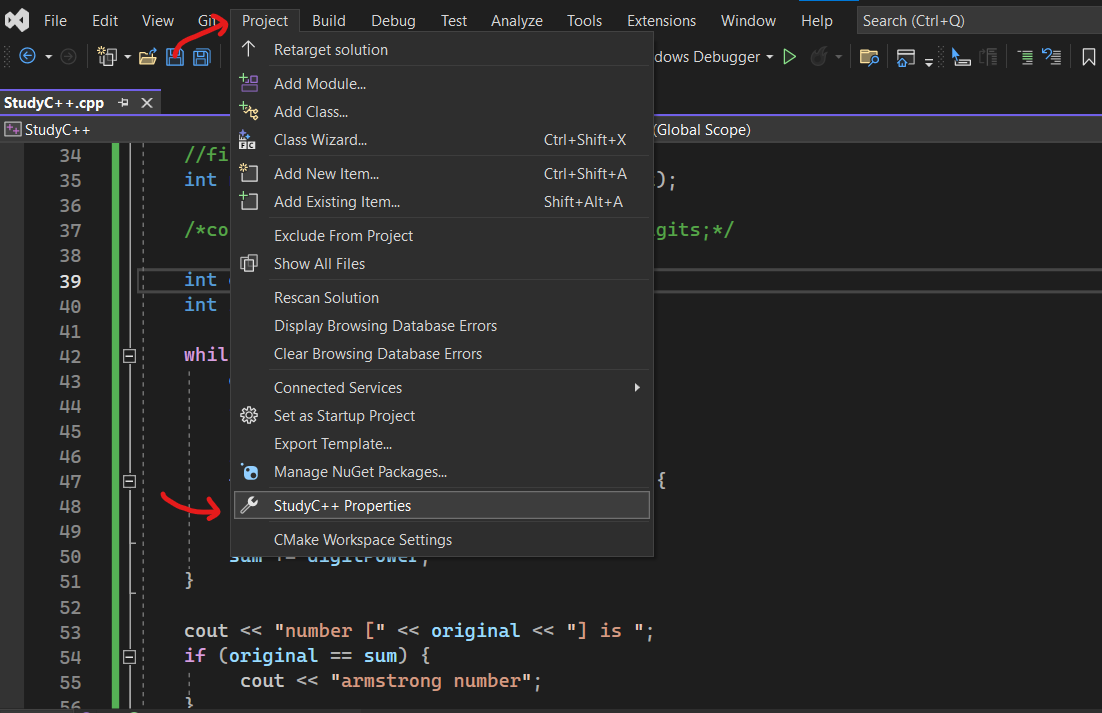Select the StudyC++.cpp editor tab
Screen dimensions: 1102x713
[54, 103]
